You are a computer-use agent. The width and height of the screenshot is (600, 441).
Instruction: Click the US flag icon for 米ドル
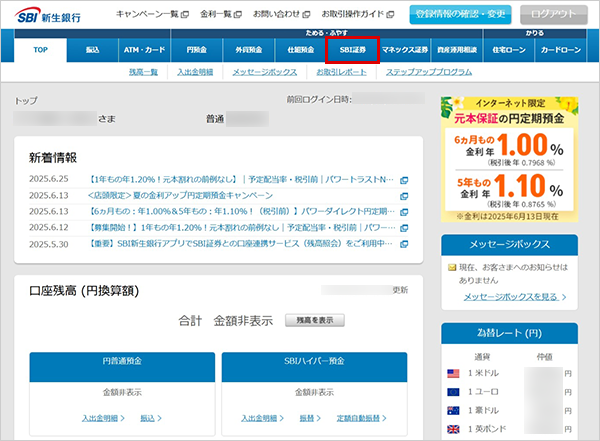453,373
